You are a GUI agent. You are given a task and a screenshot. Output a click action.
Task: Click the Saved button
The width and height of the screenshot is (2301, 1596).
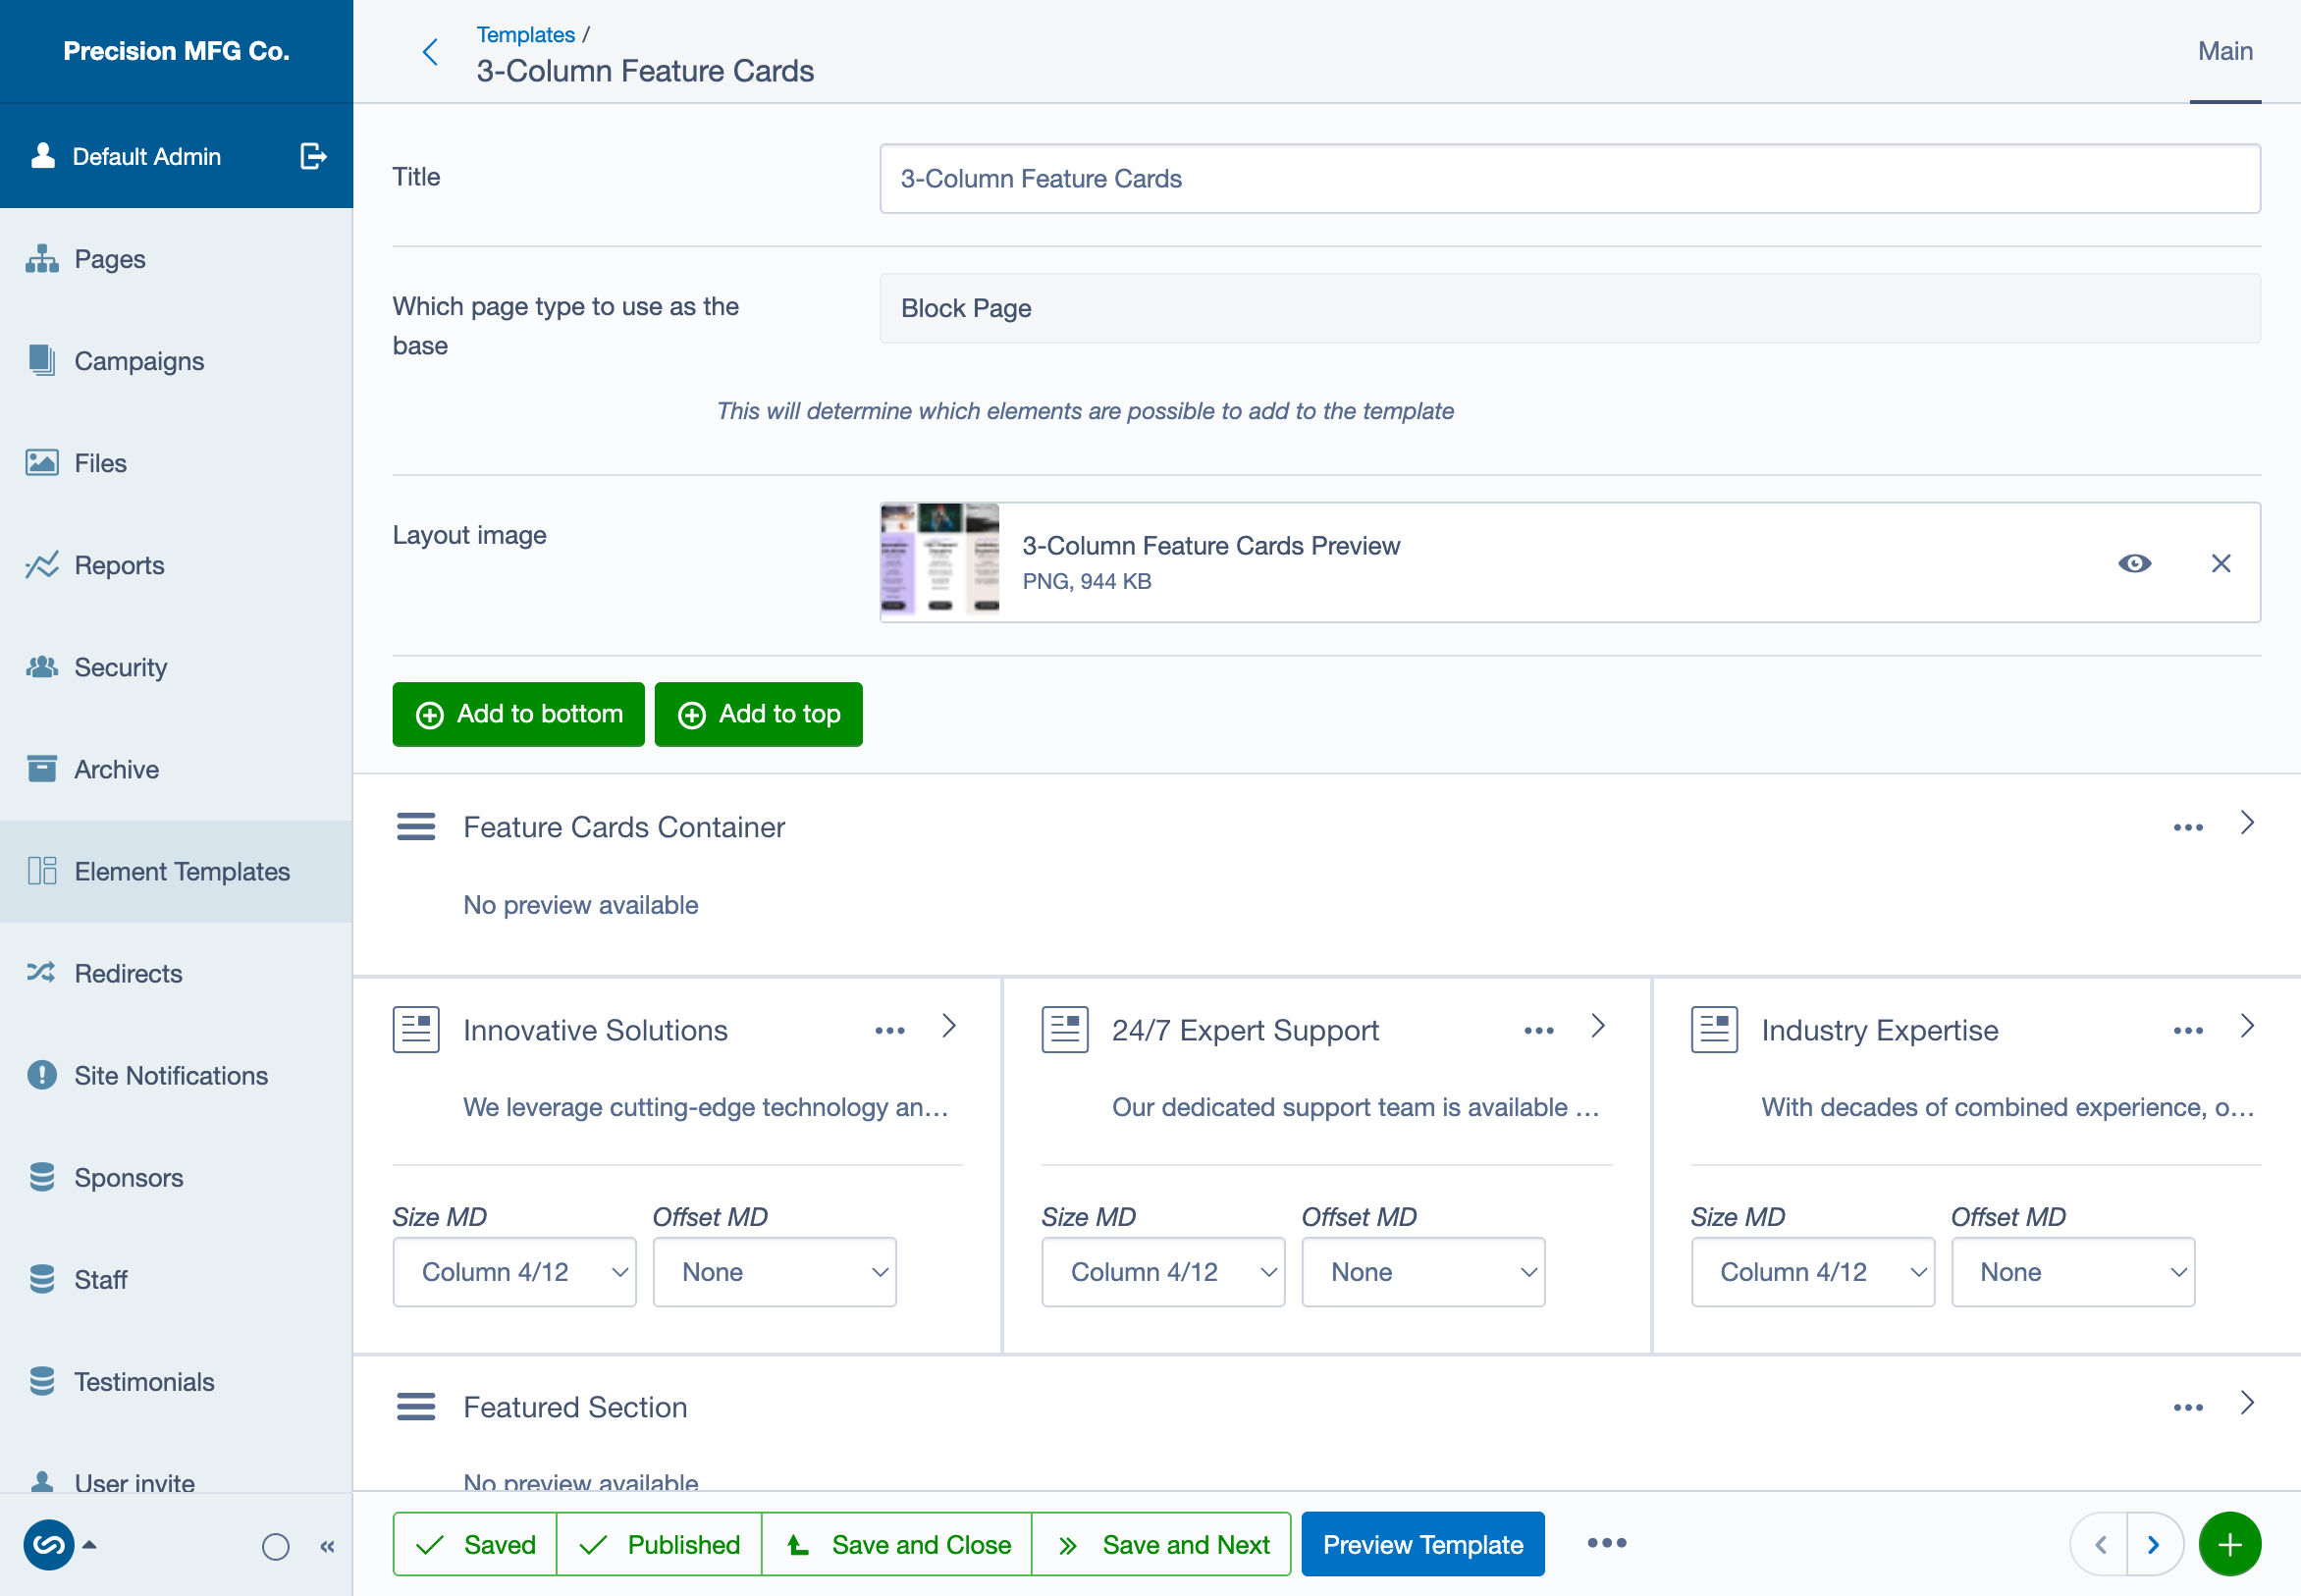475,1544
